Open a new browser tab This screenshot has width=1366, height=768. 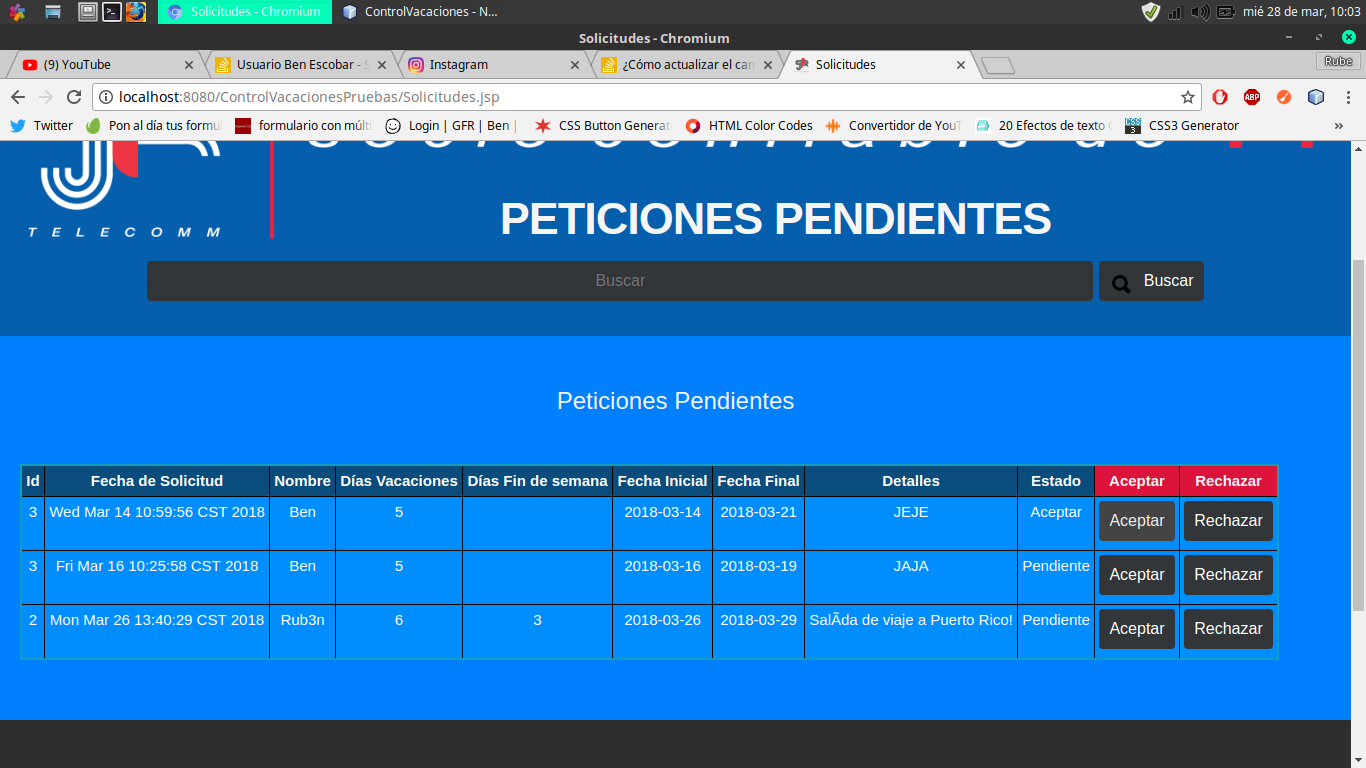tap(998, 66)
